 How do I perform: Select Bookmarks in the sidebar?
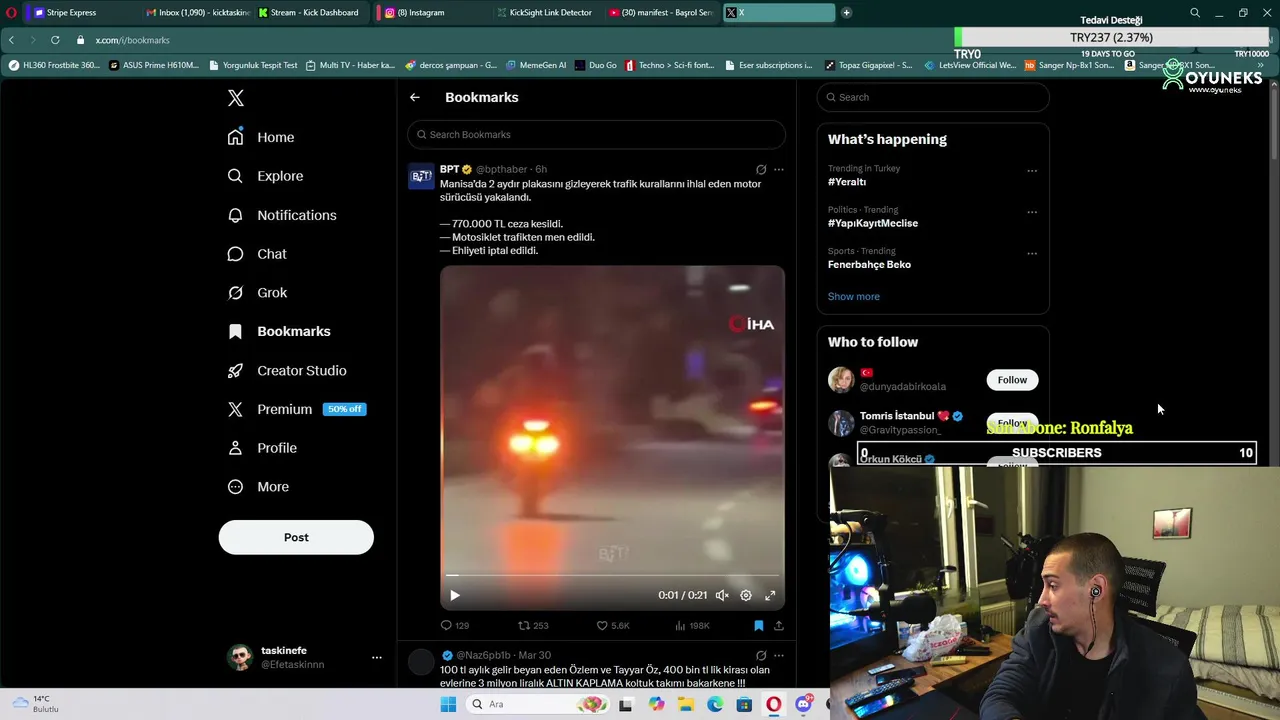click(x=279, y=331)
